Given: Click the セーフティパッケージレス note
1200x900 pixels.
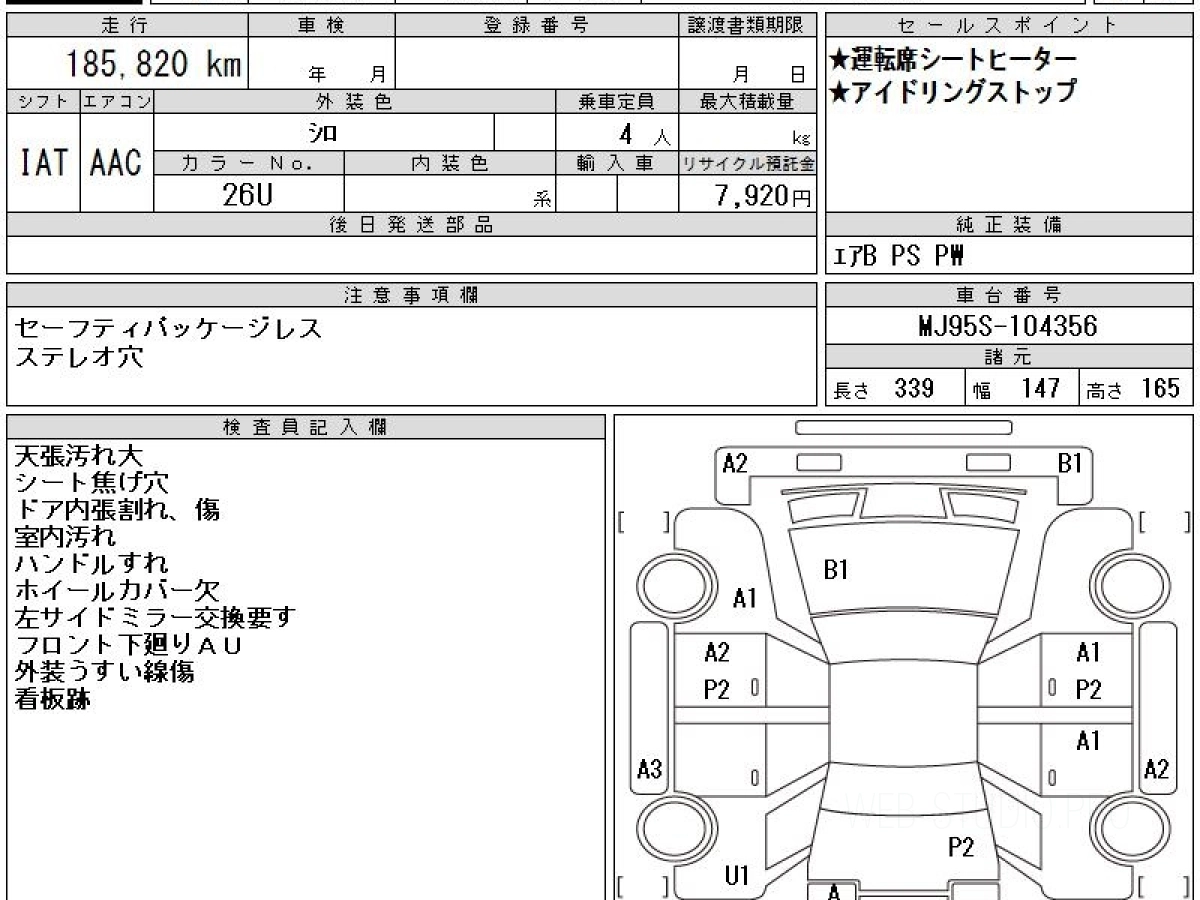Looking at the screenshot, I should coord(168,329).
